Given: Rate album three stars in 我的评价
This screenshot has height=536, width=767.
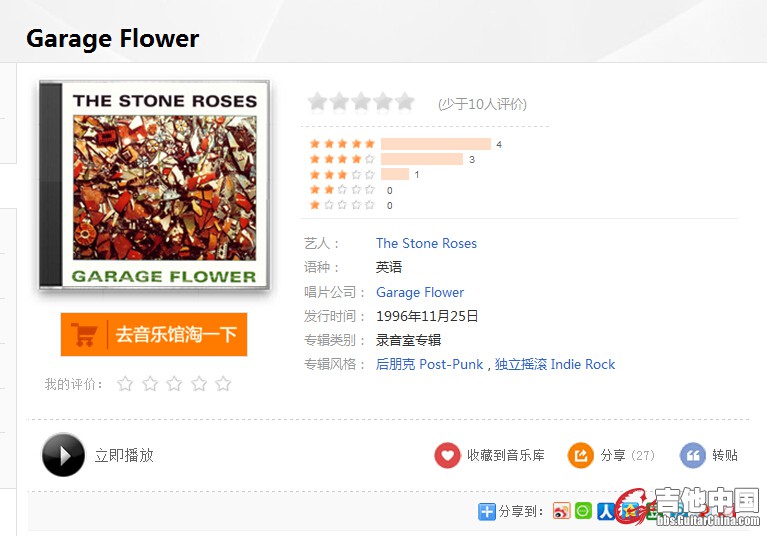Looking at the screenshot, I should [174, 384].
